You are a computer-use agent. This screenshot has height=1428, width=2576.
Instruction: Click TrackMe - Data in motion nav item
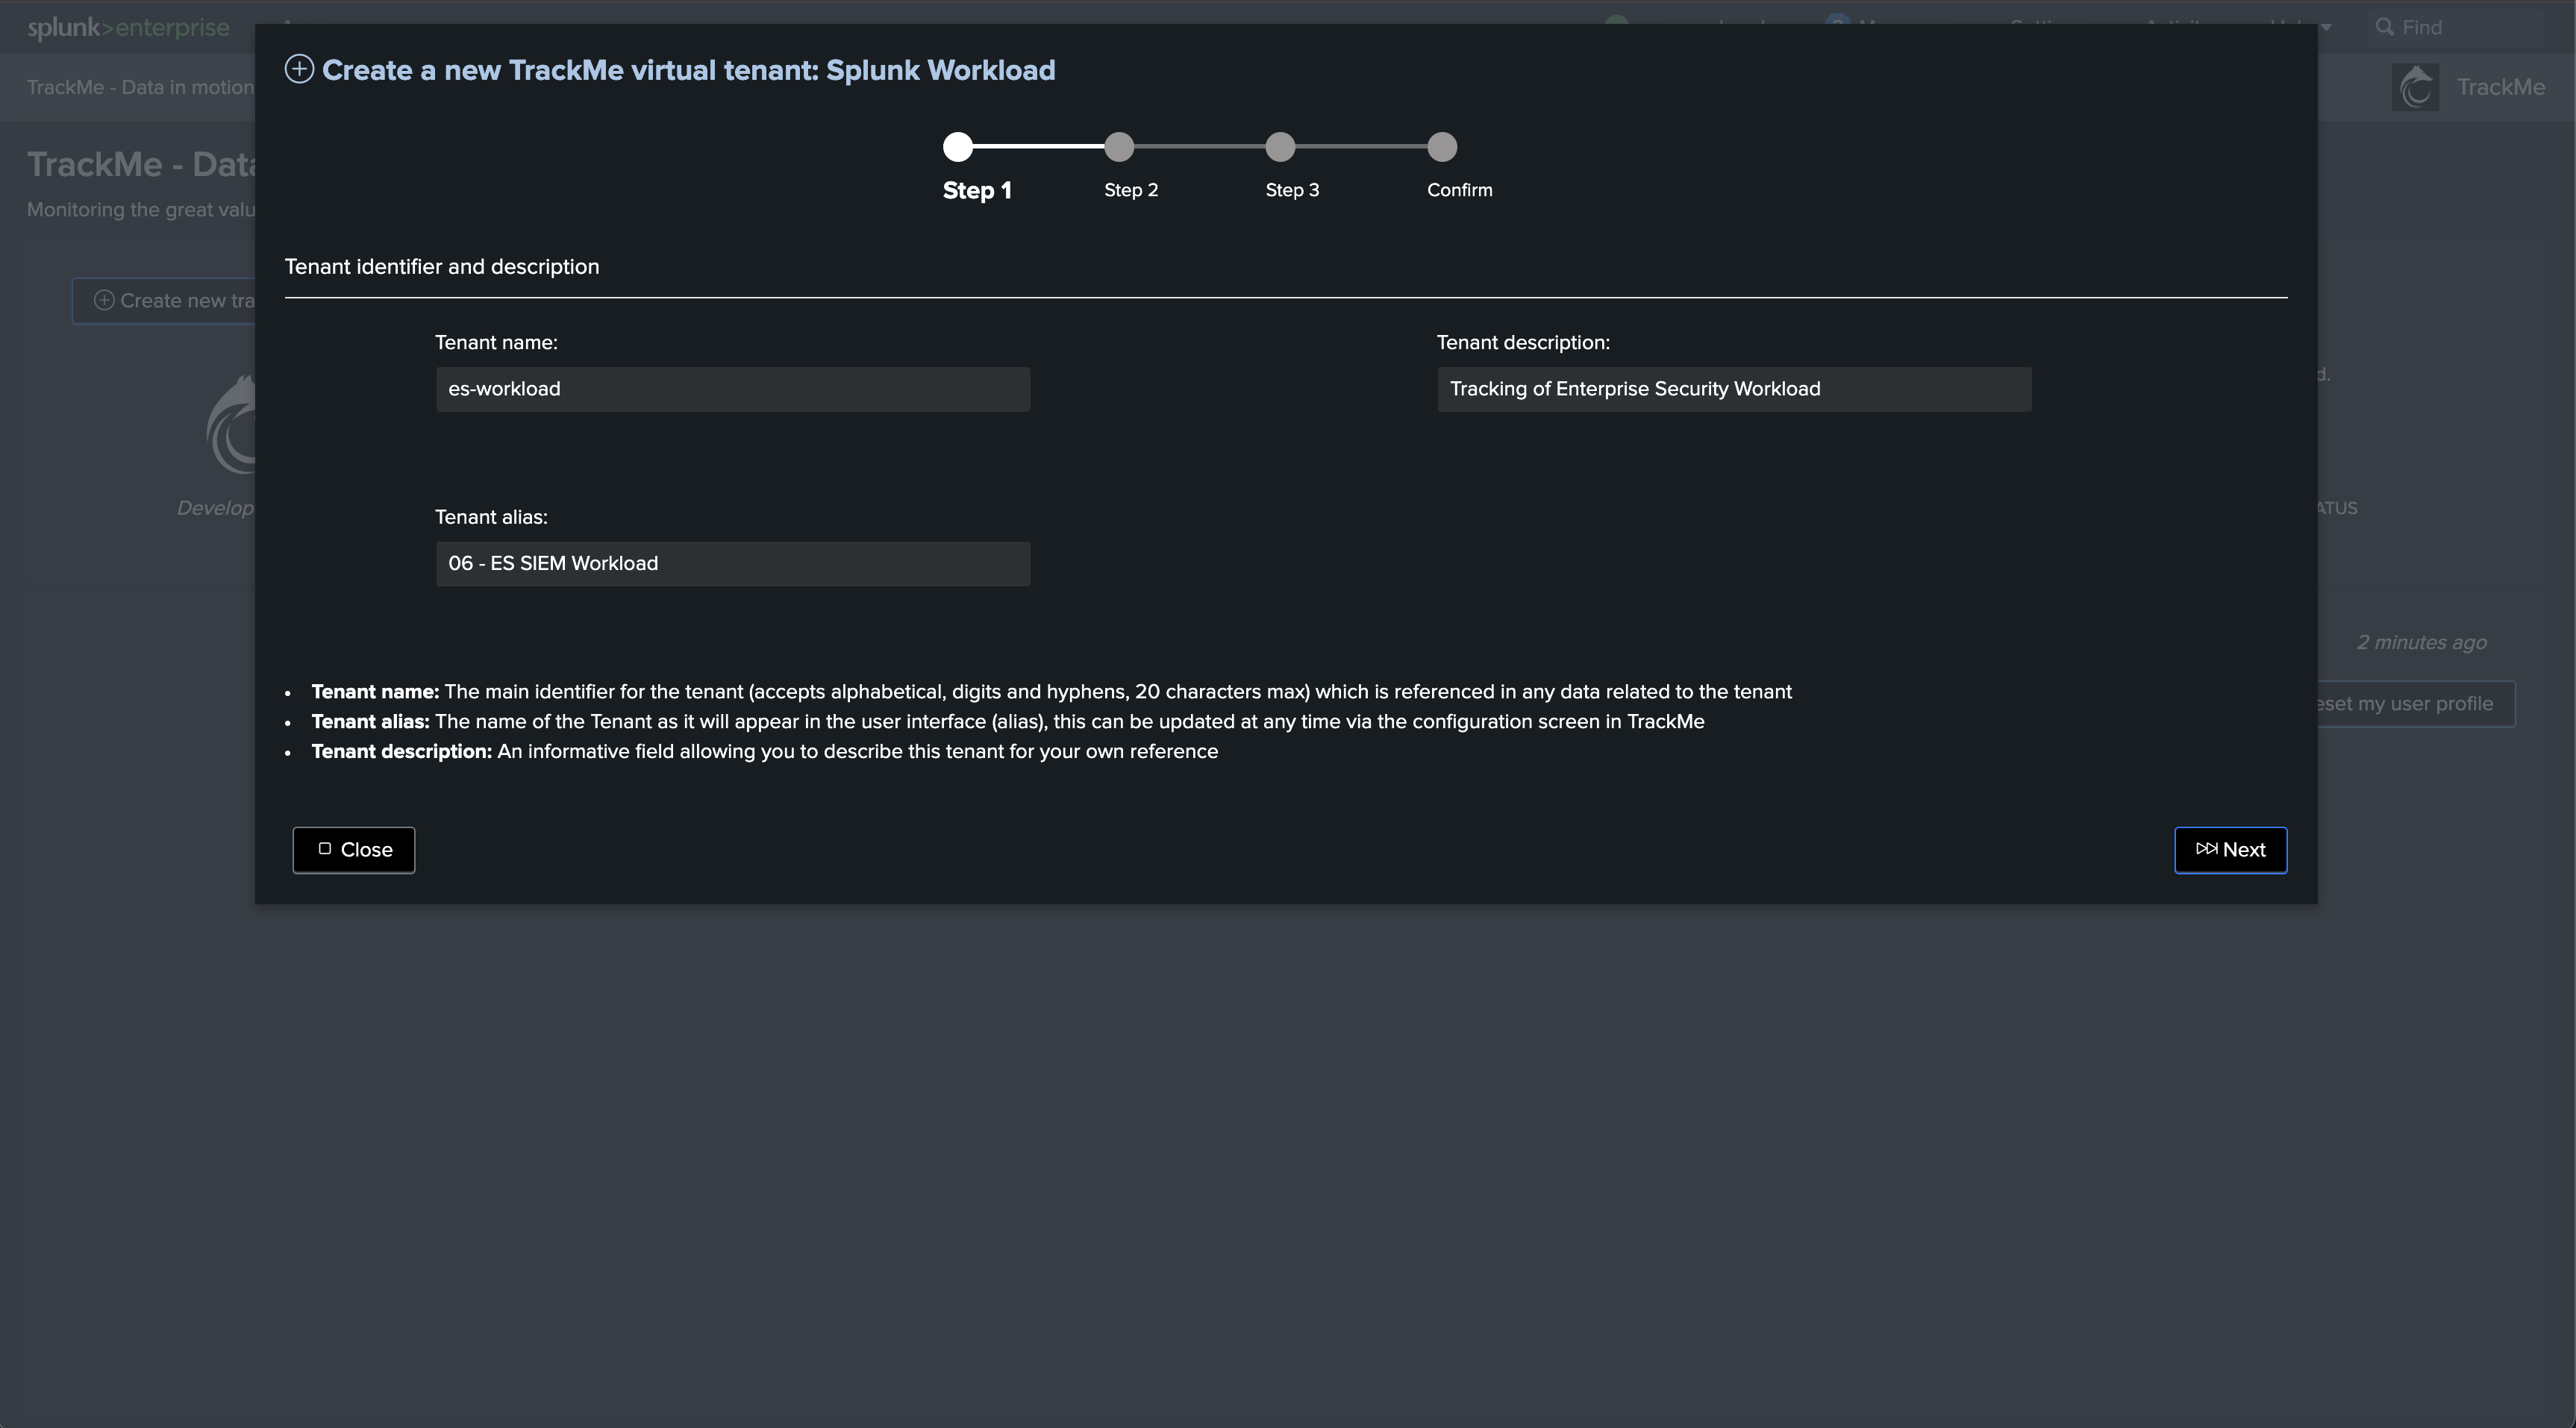click(140, 87)
